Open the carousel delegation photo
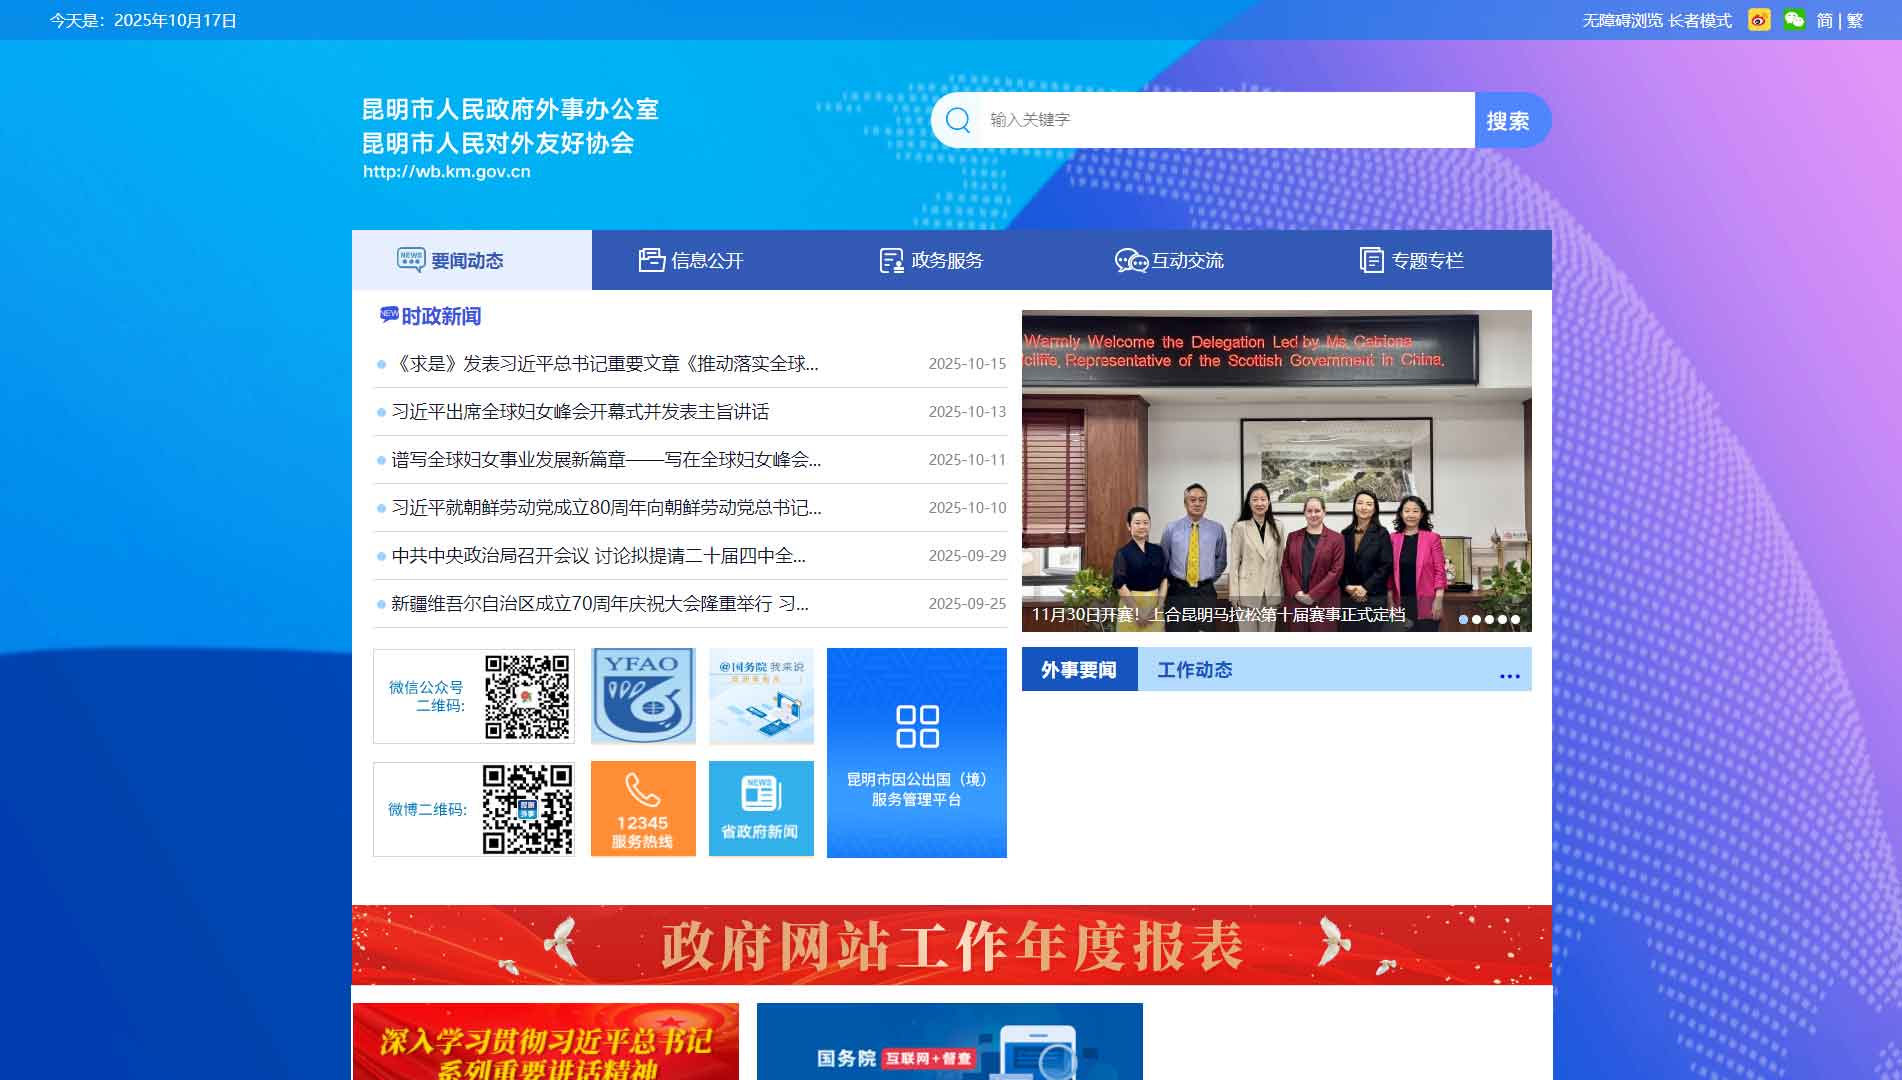1902x1080 pixels. coord(1277,471)
